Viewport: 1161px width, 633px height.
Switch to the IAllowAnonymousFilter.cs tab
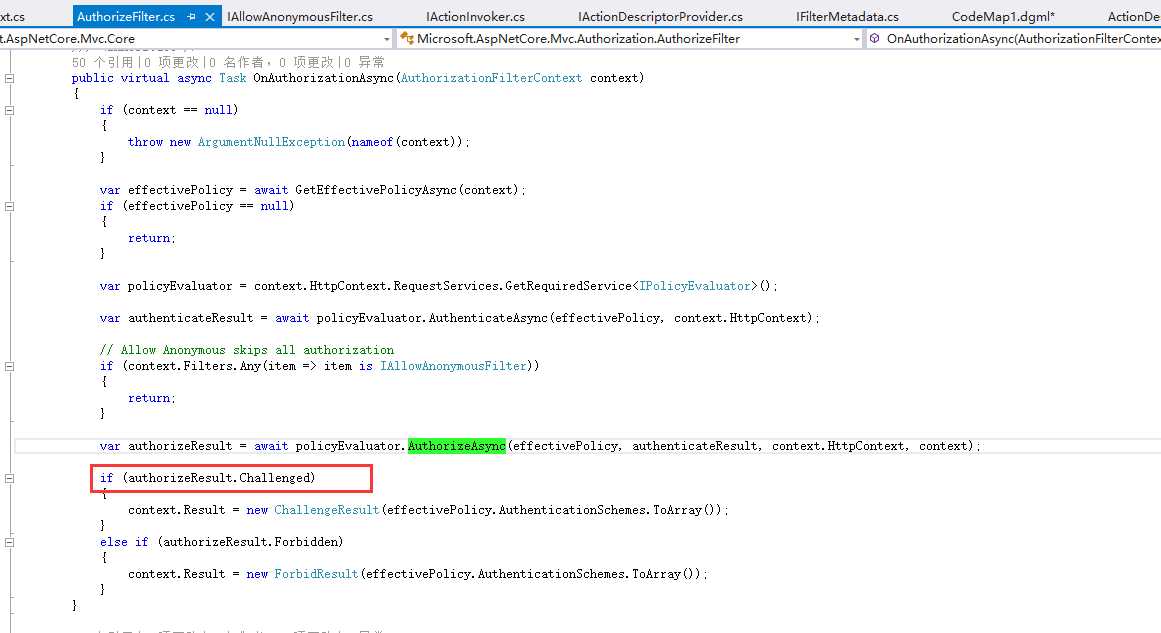[x=300, y=16]
